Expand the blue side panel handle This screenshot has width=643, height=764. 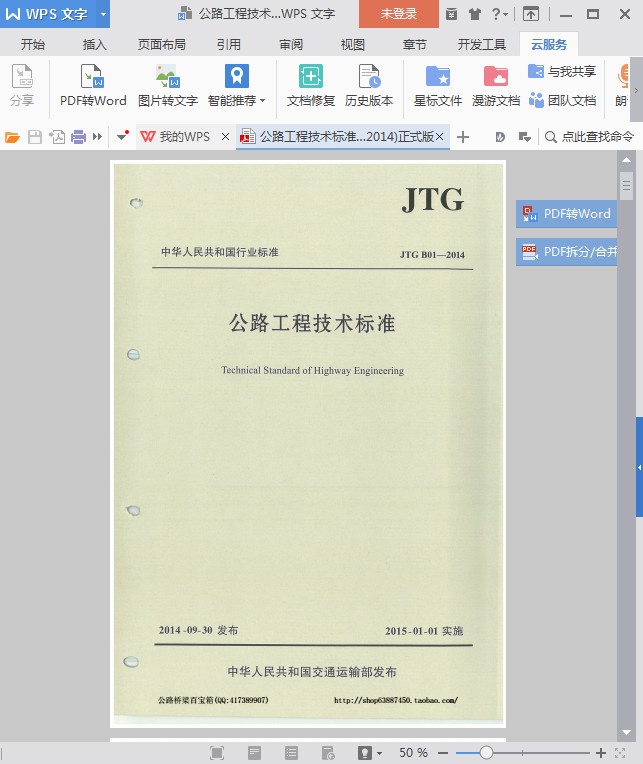coord(639,467)
